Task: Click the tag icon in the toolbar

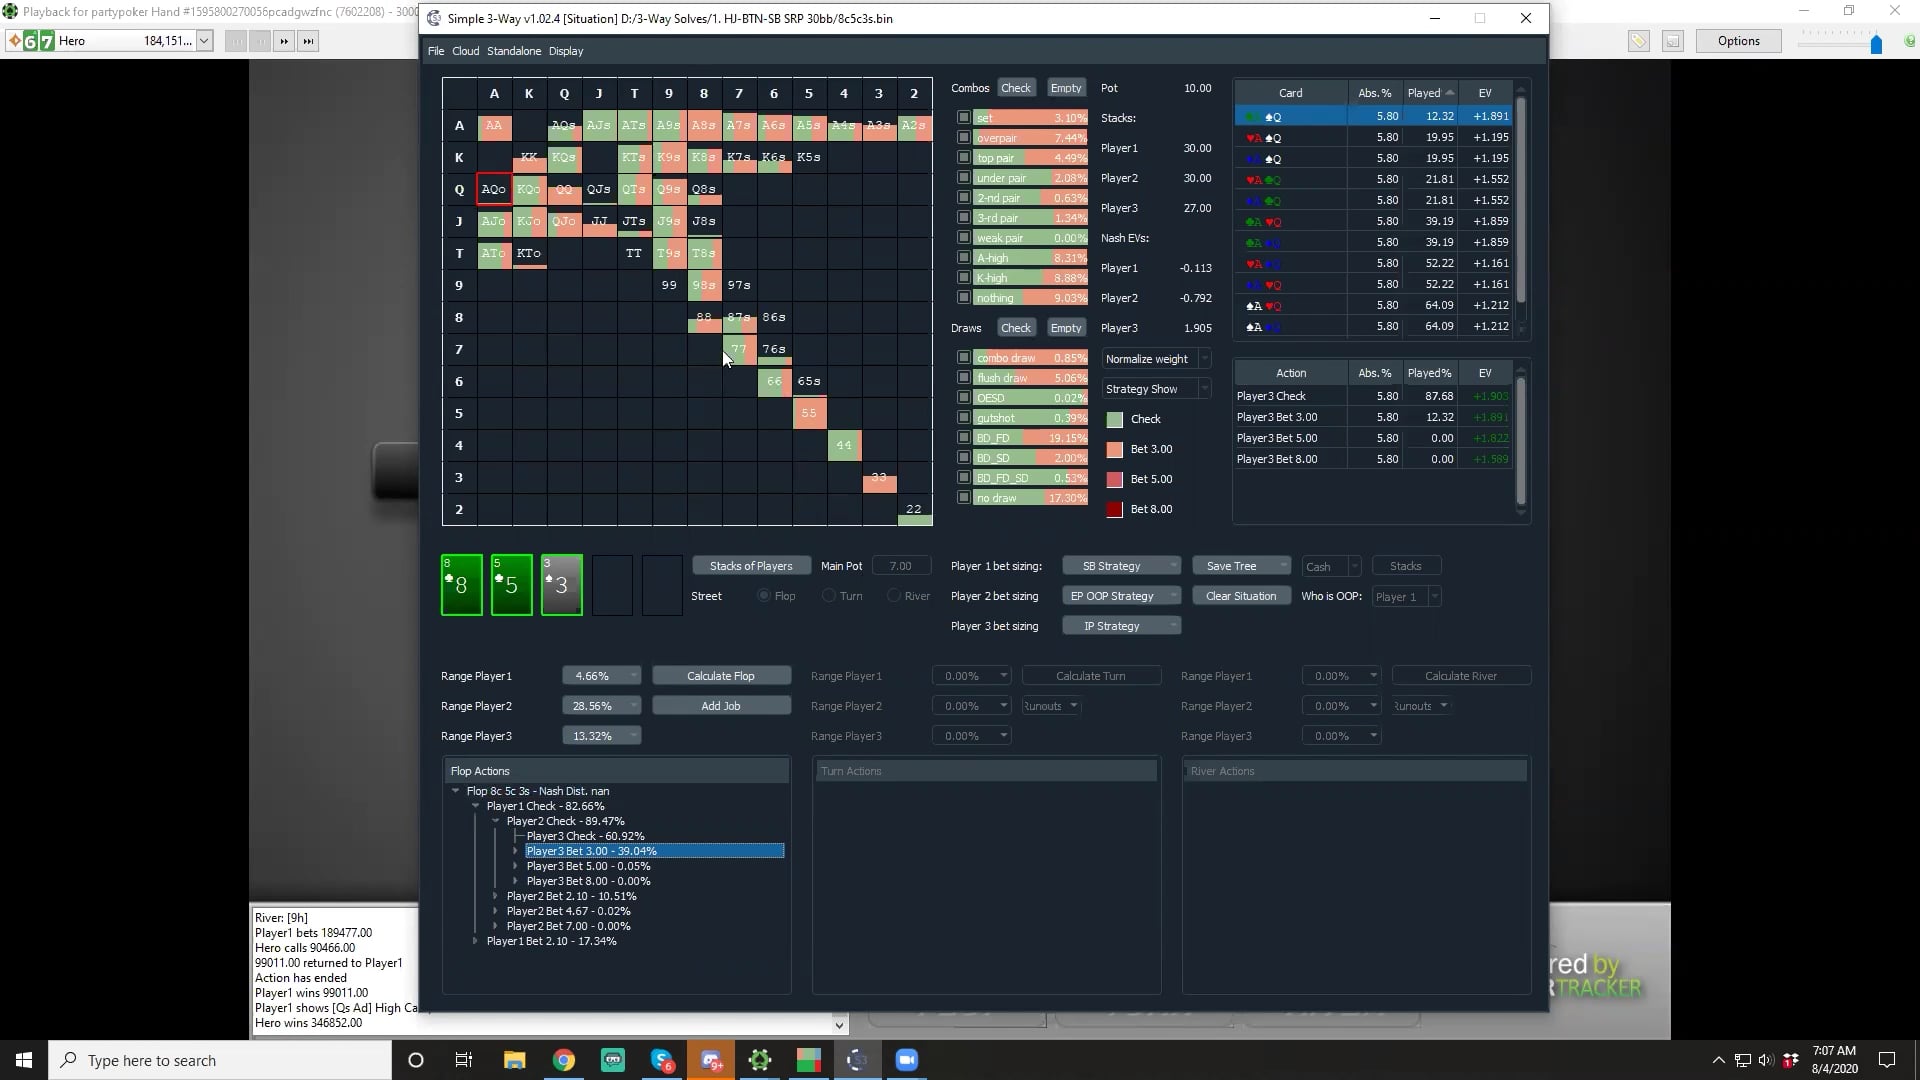Action: tap(1640, 41)
